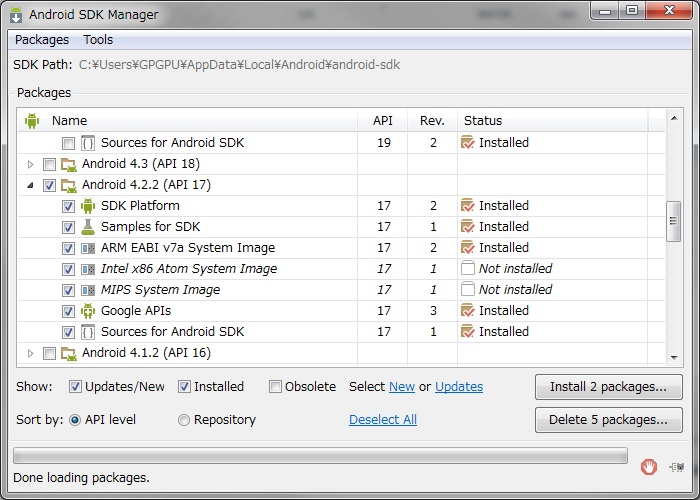700x500 pixels.
Task: Expand the Android 4.1.2 (API 16) node
Action: (30, 353)
